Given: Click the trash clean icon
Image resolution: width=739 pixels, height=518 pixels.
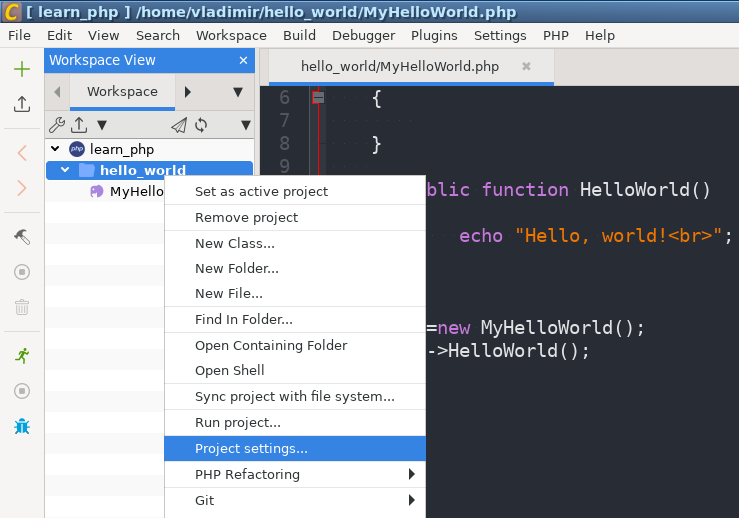Looking at the screenshot, I should (x=22, y=307).
